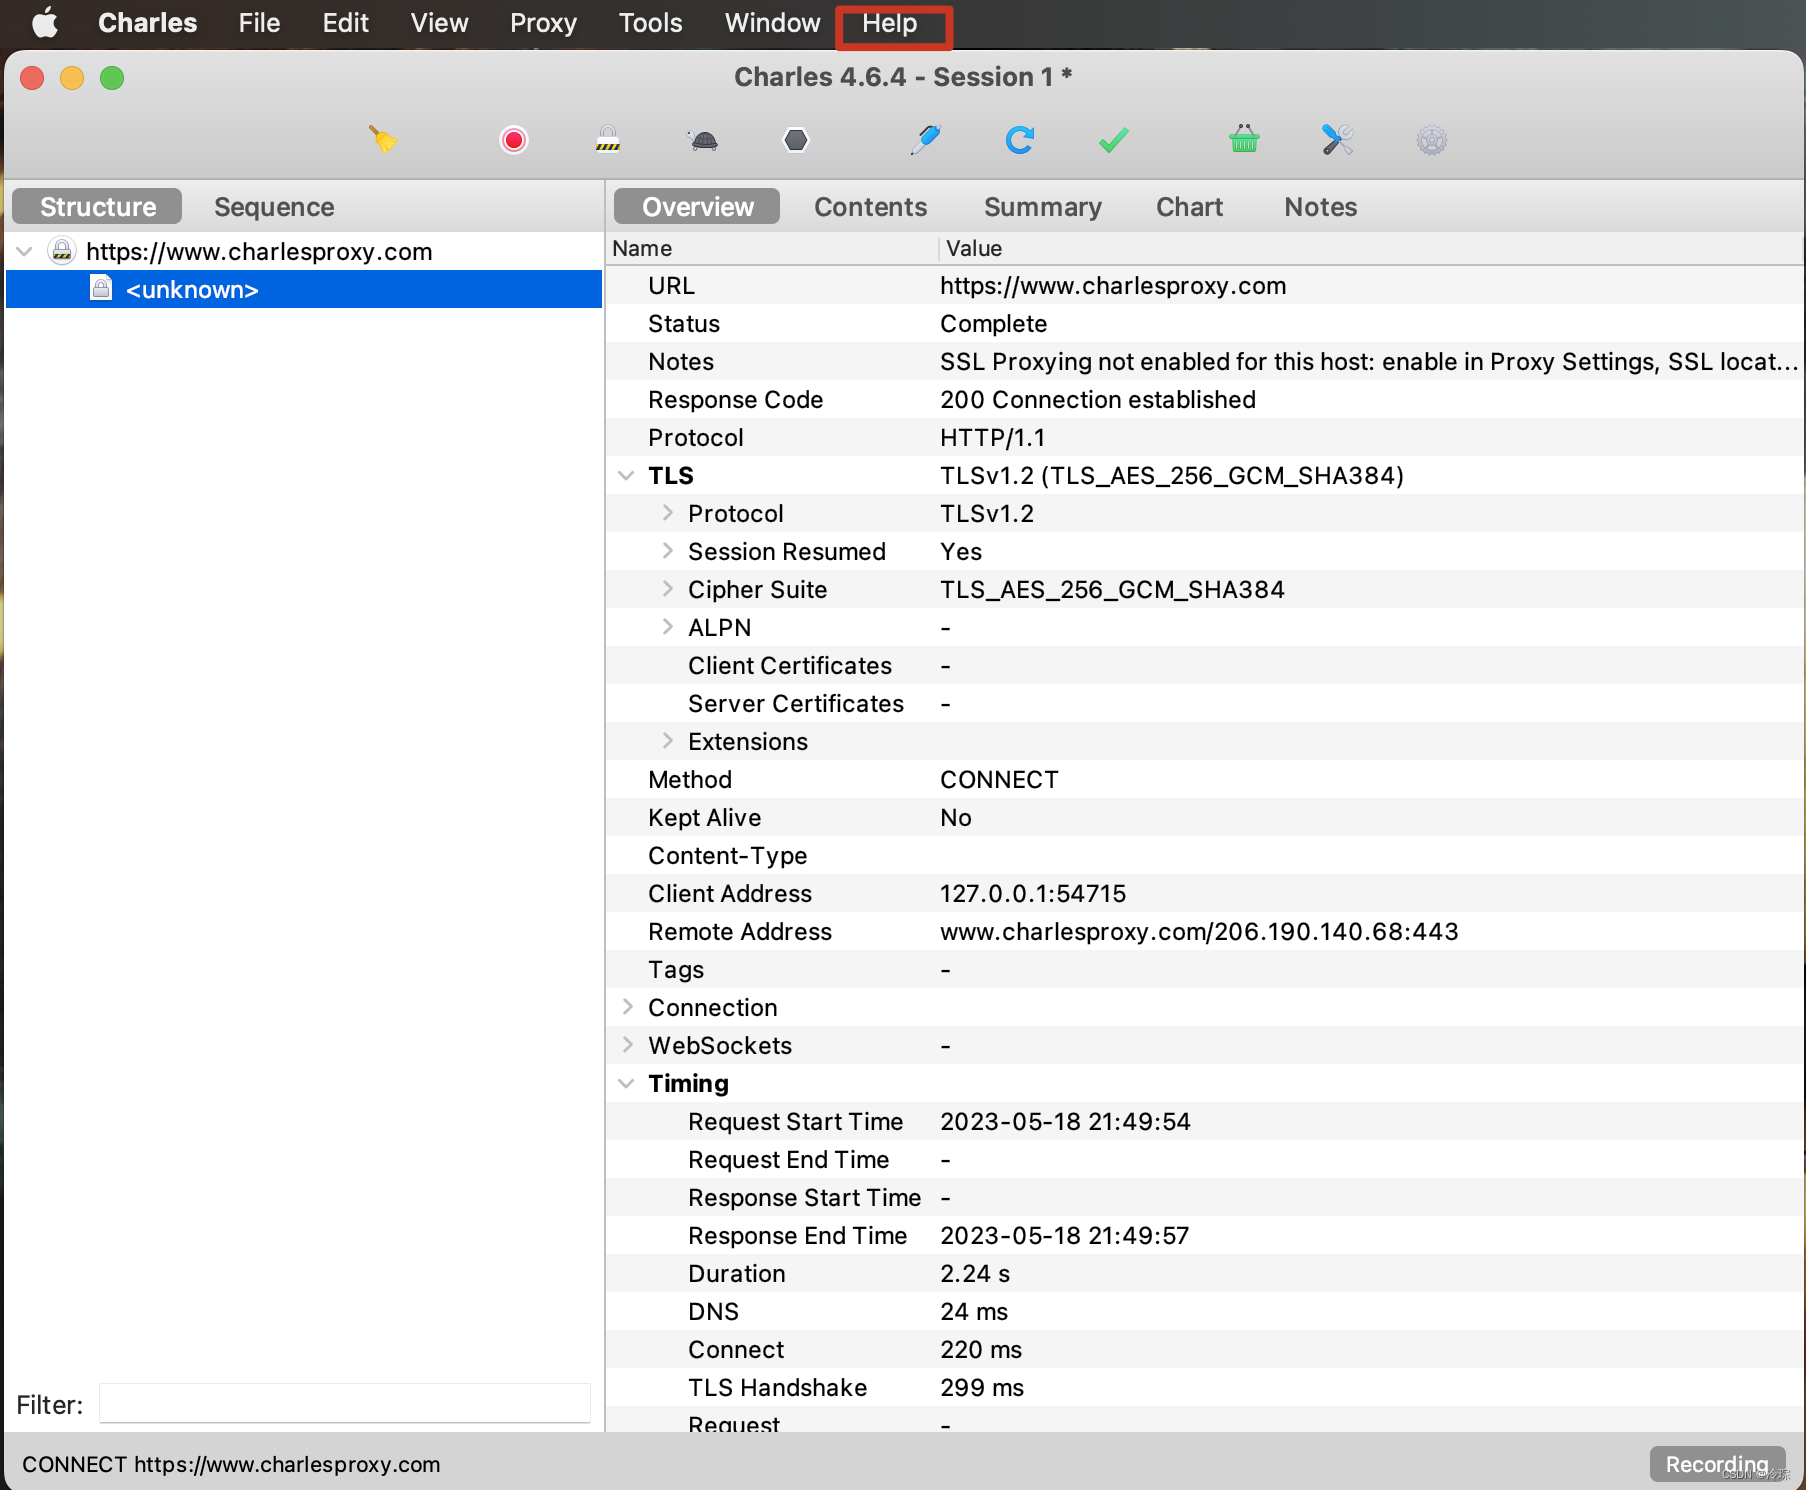The width and height of the screenshot is (1806, 1490).
Task: Select the Chart tab
Action: [1189, 207]
